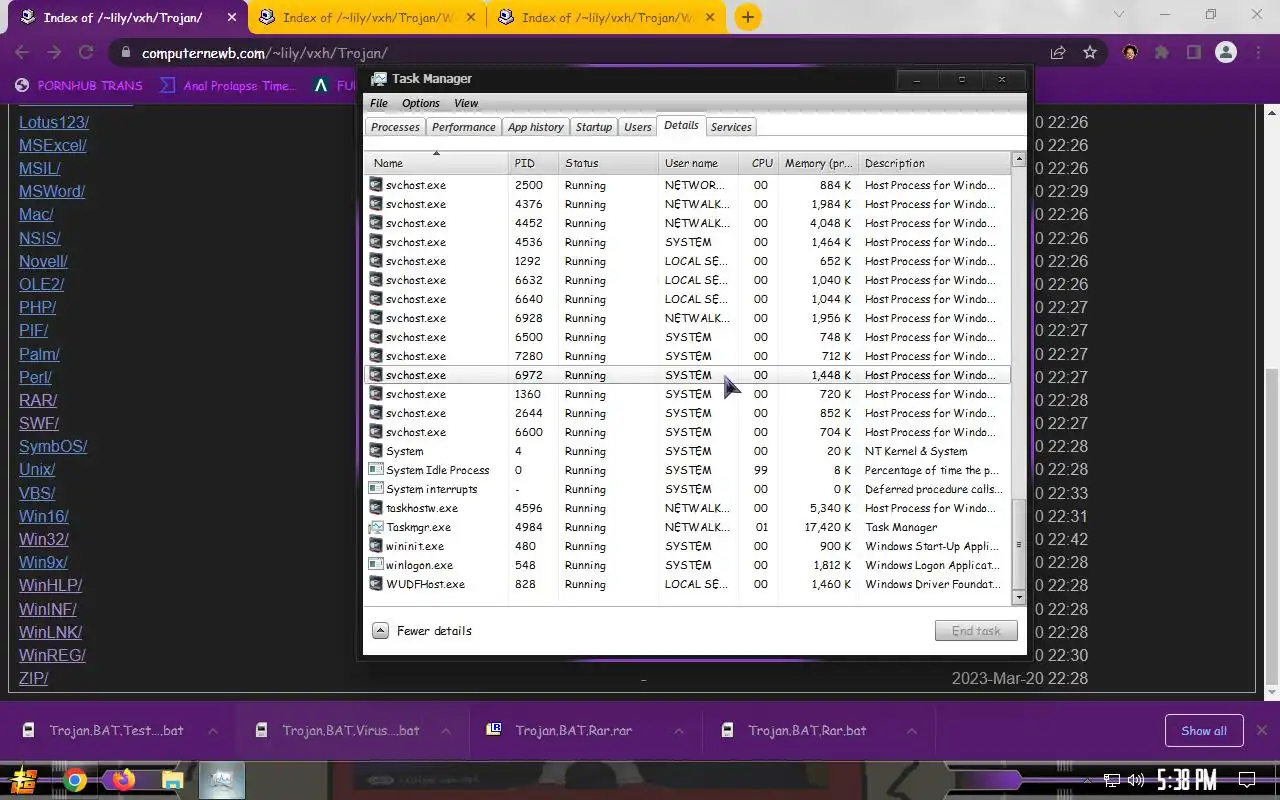
Task: Switch to the Users tab
Action: tap(637, 127)
